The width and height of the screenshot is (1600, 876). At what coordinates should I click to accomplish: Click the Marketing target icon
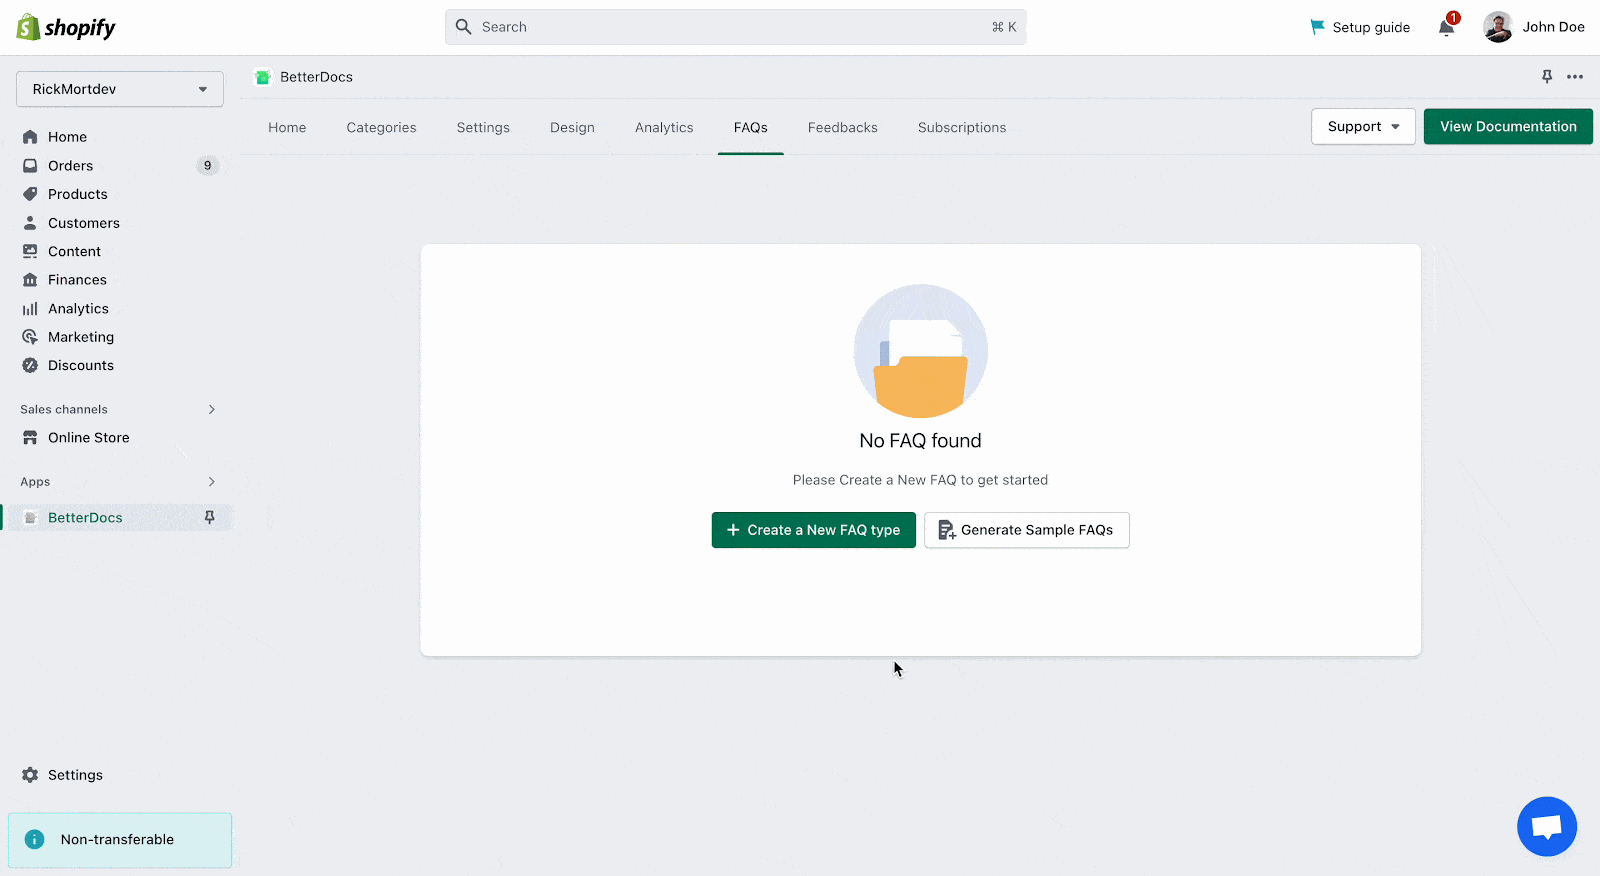click(x=30, y=337)
